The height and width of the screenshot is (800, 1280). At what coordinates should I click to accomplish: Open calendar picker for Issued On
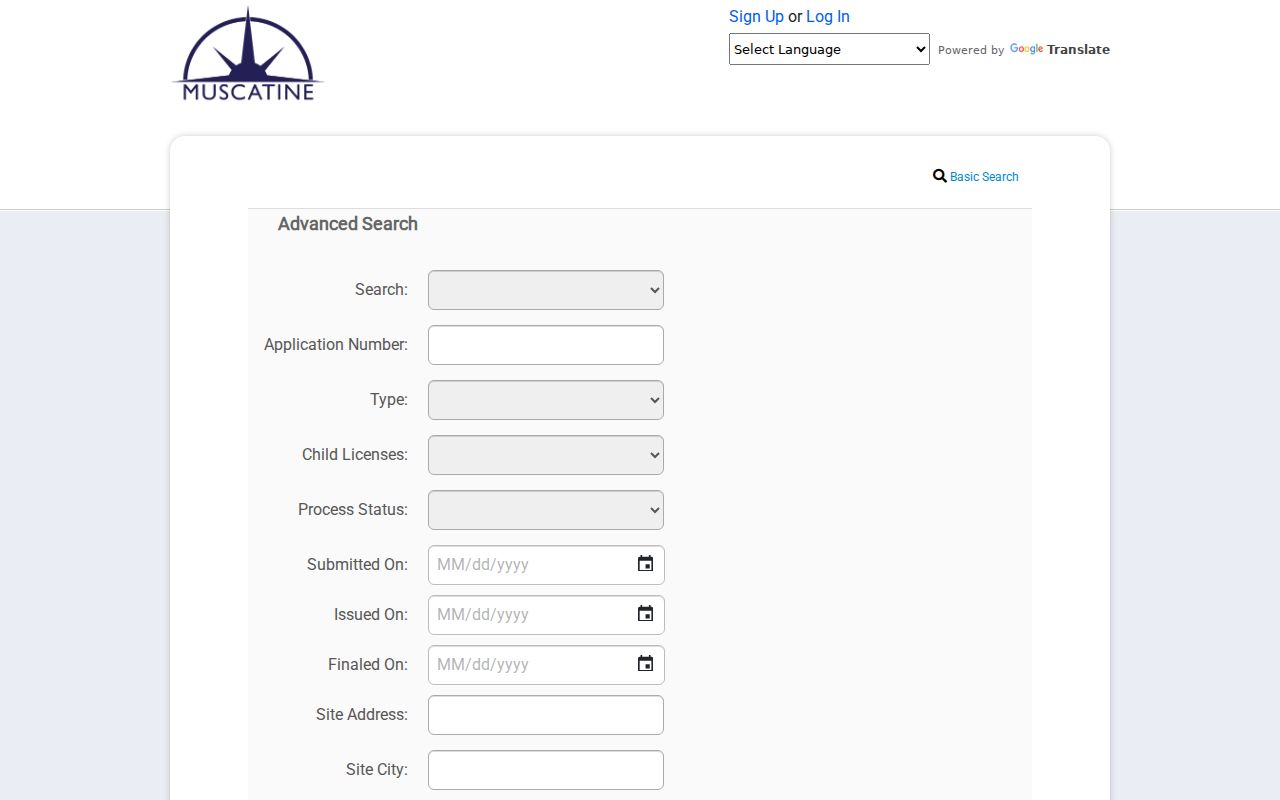pos(645,614)
